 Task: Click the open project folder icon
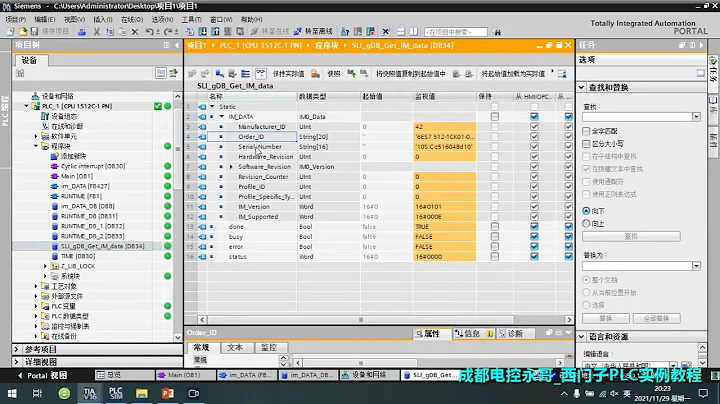tap(22, 32)
